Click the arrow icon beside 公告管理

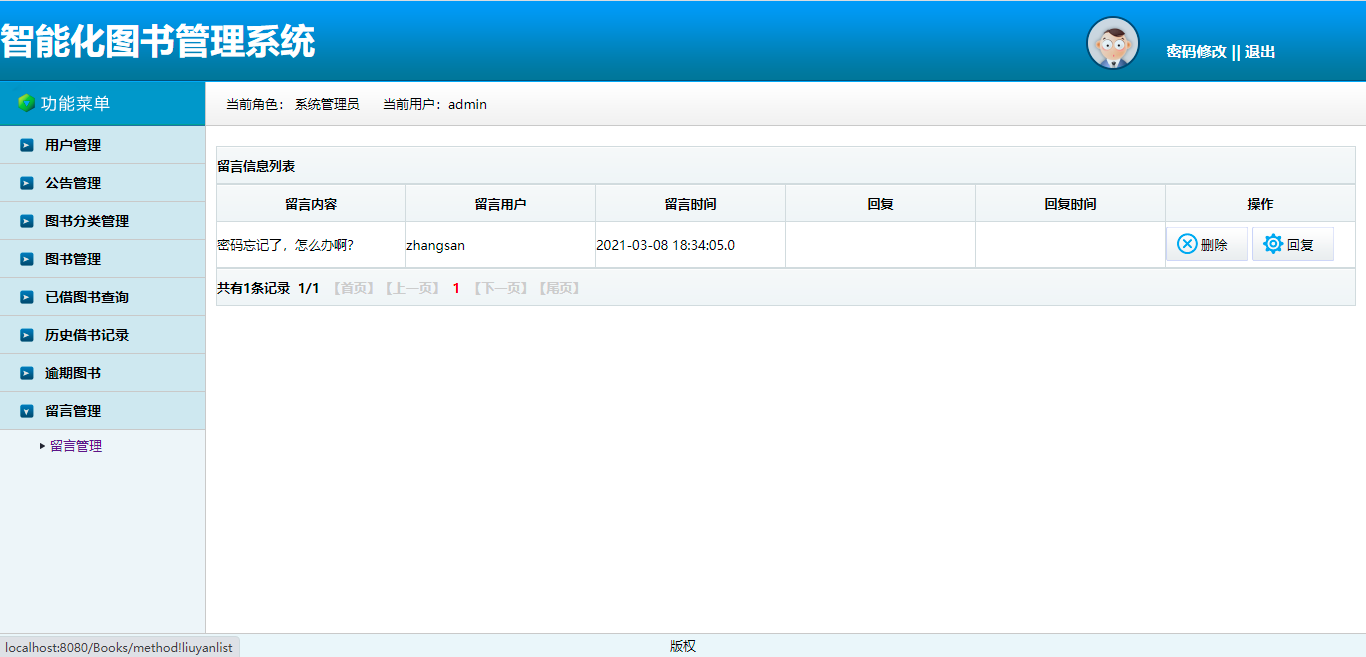point(27,183)
